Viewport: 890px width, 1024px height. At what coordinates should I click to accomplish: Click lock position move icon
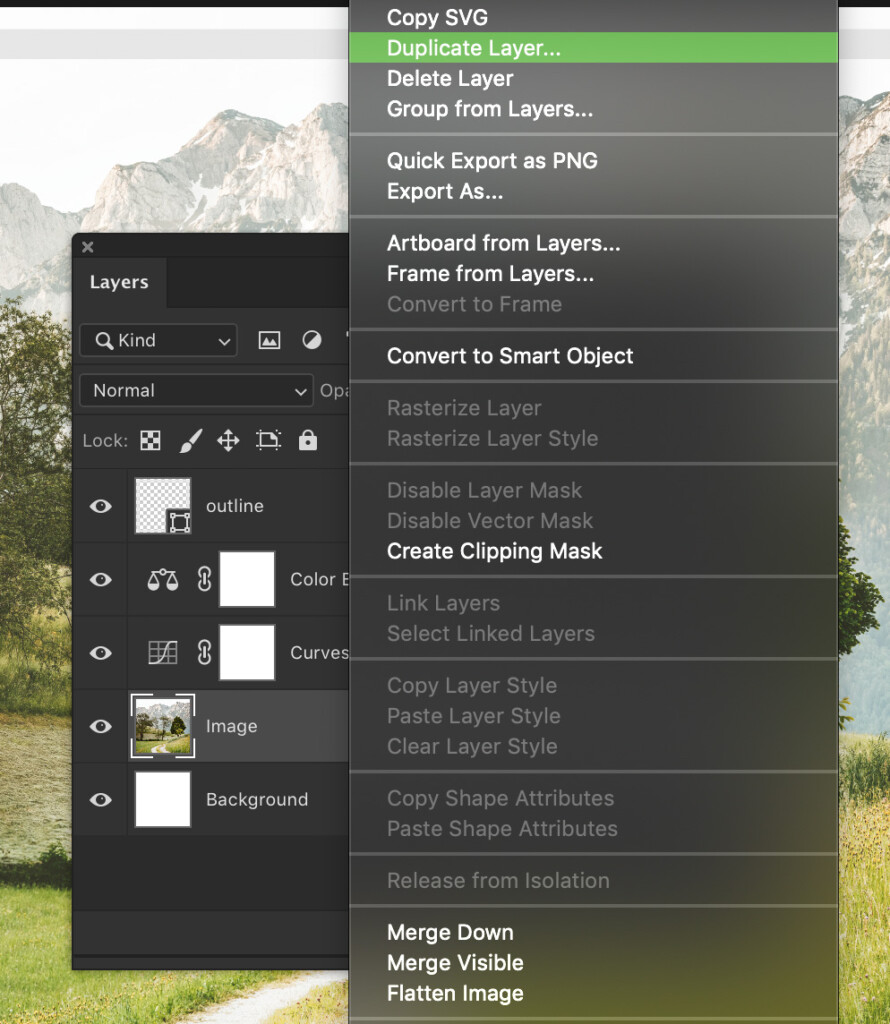pos(228,440)
